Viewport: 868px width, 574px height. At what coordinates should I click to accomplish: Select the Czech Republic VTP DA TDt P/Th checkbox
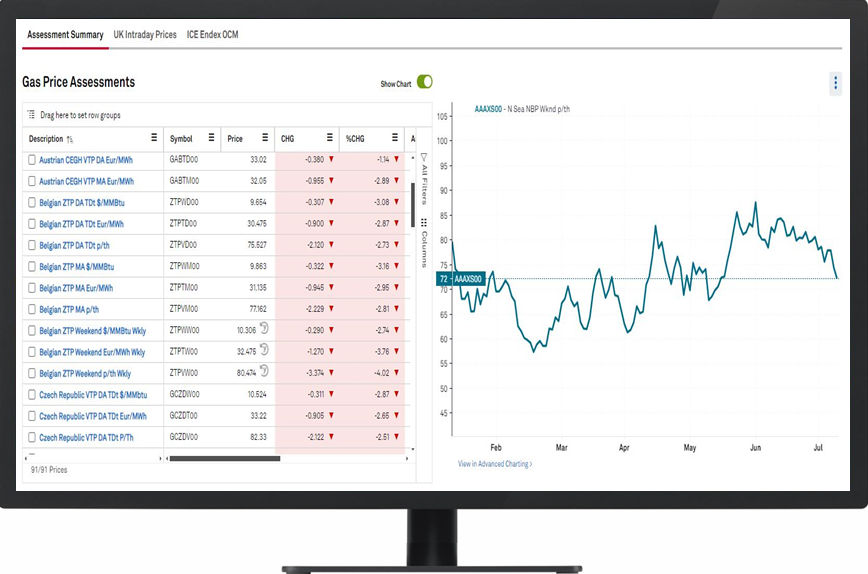32,437
